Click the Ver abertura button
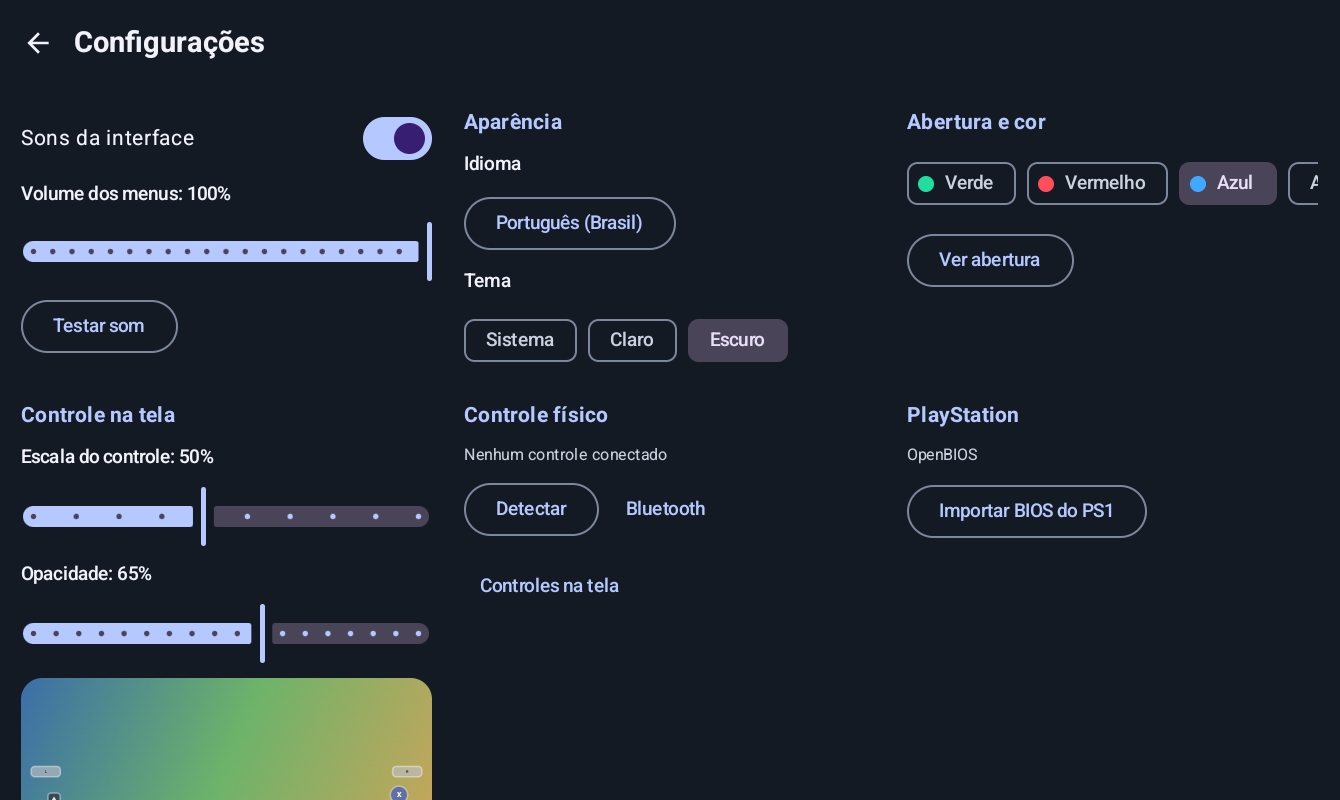Screen dimensions: 1340x800 990,260
